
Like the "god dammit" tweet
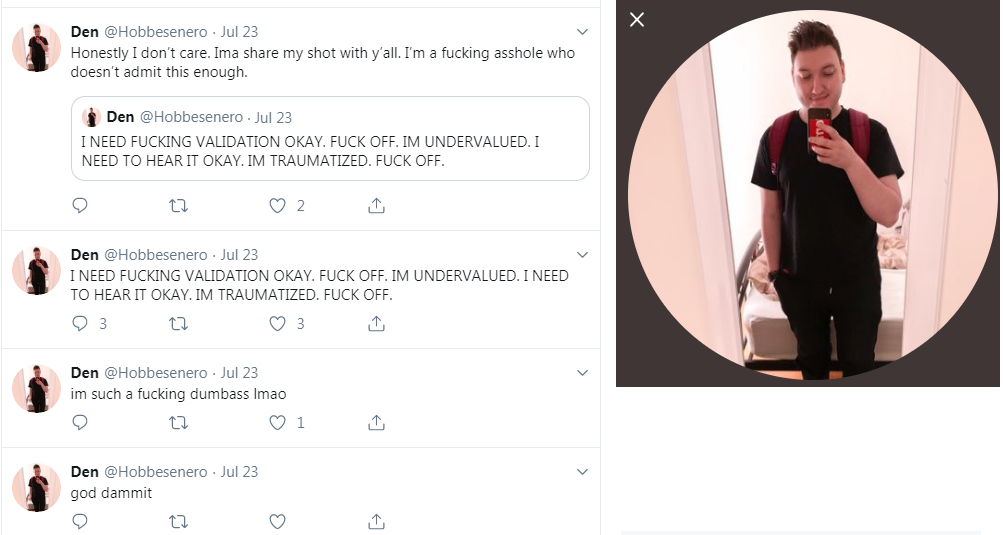point(277,522)
